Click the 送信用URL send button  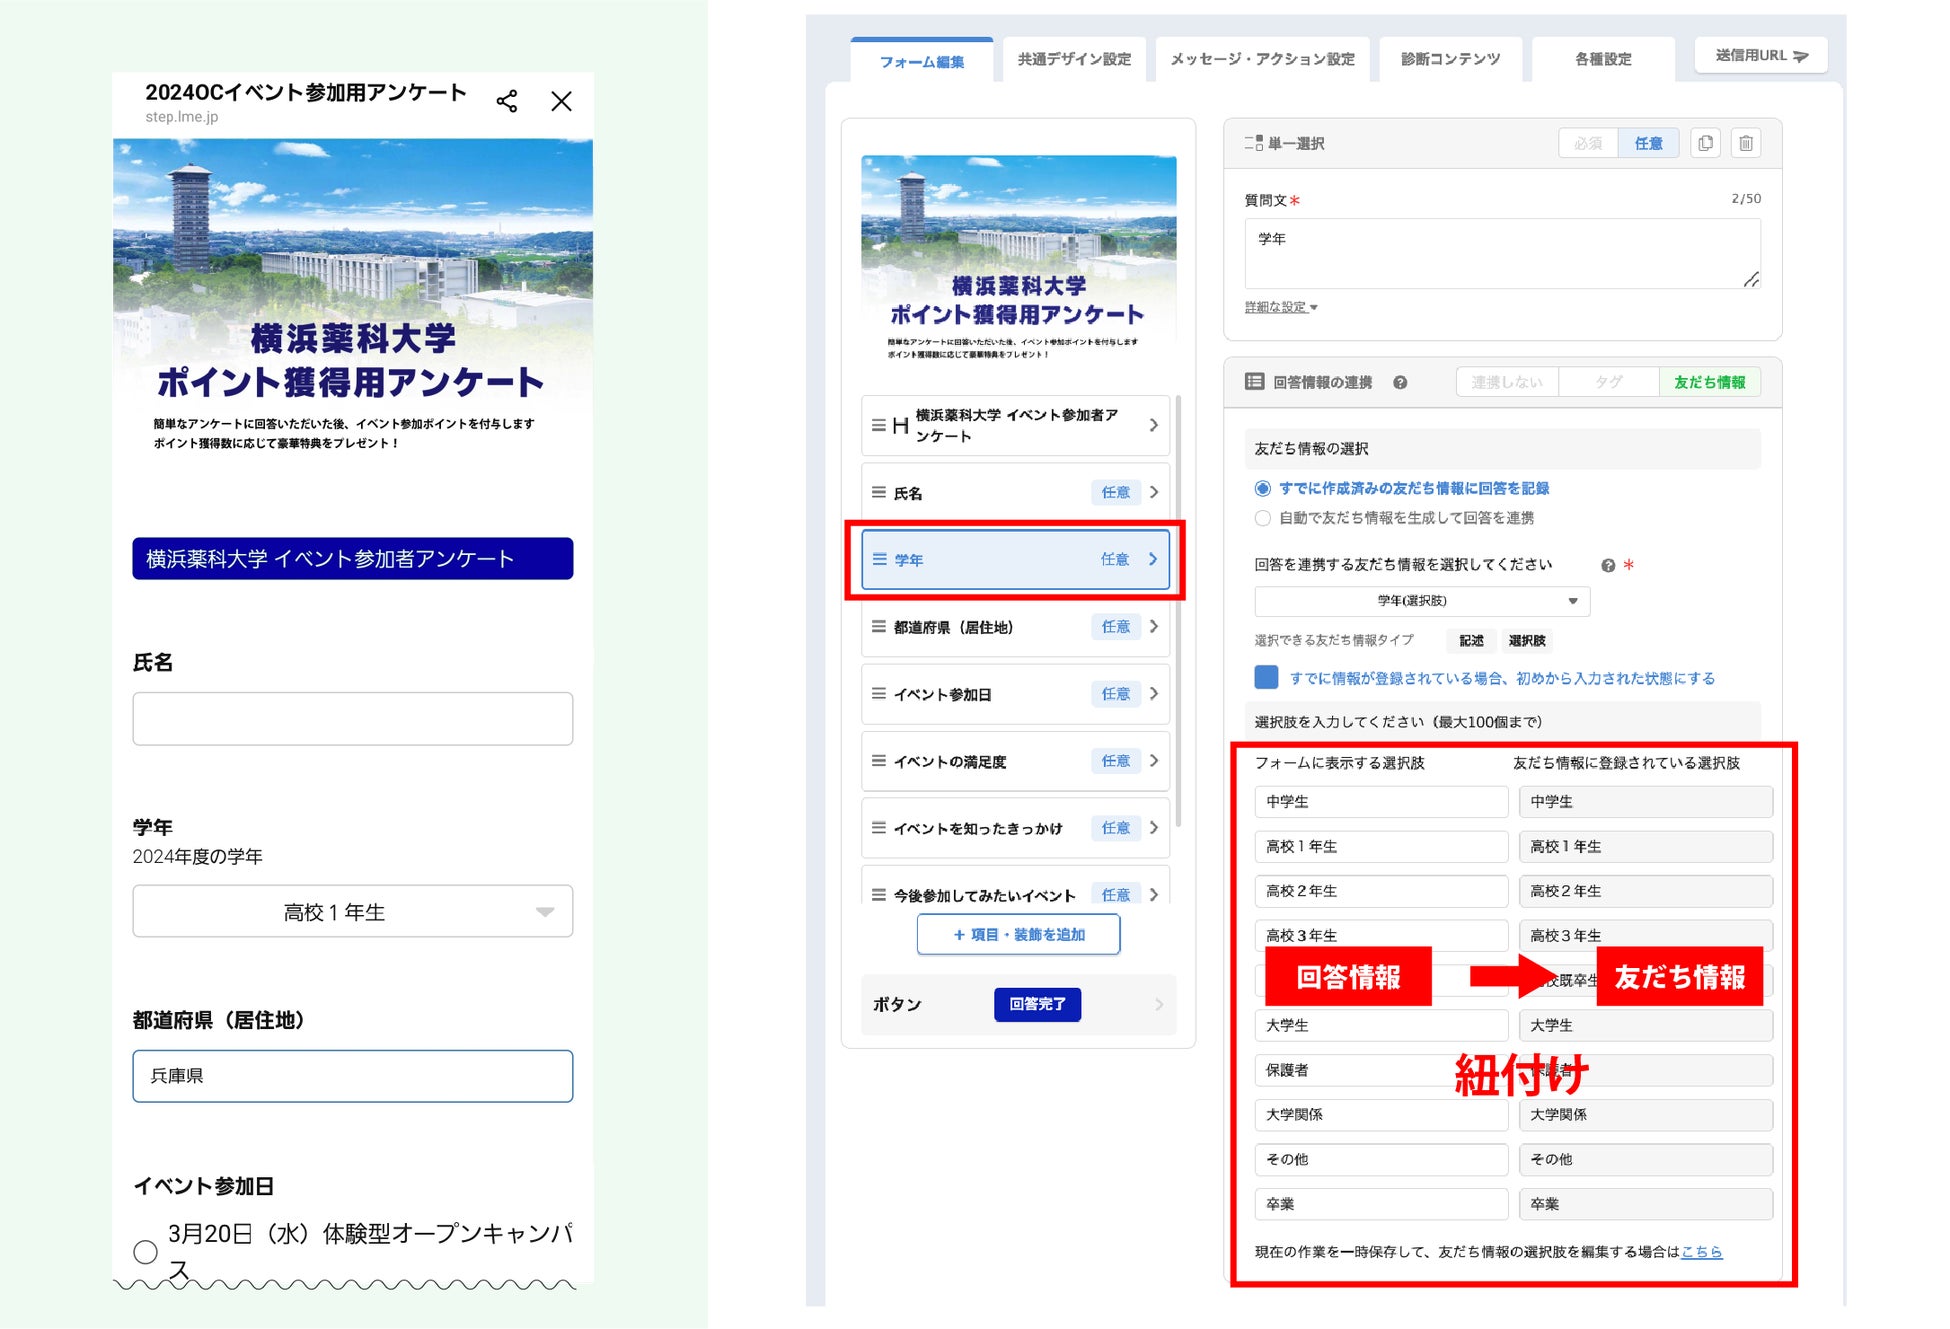tap(1760, 56)
